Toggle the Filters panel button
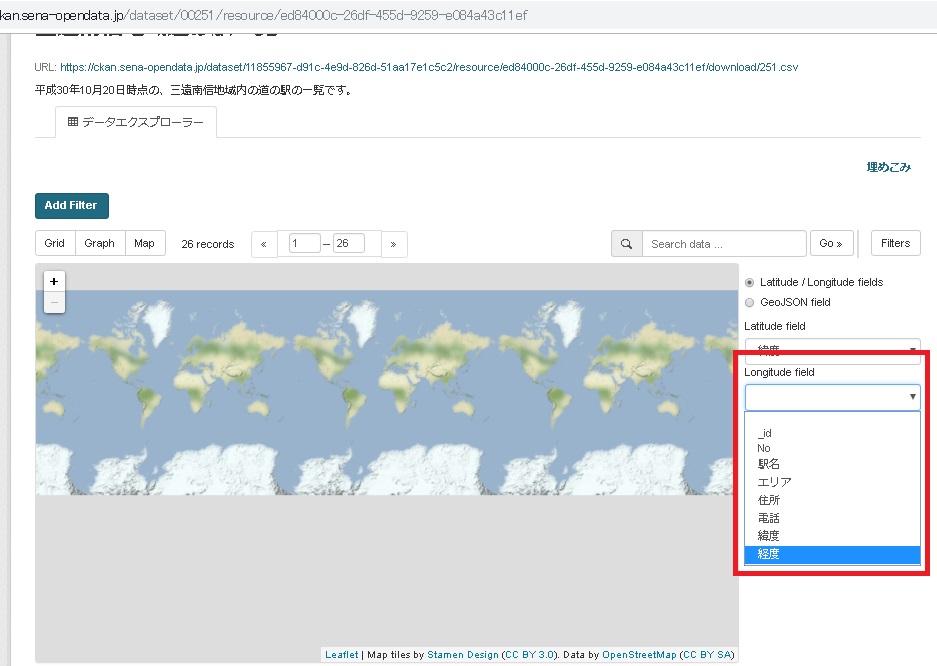This screenshot has height=666, width=937. tap(895, 243)
